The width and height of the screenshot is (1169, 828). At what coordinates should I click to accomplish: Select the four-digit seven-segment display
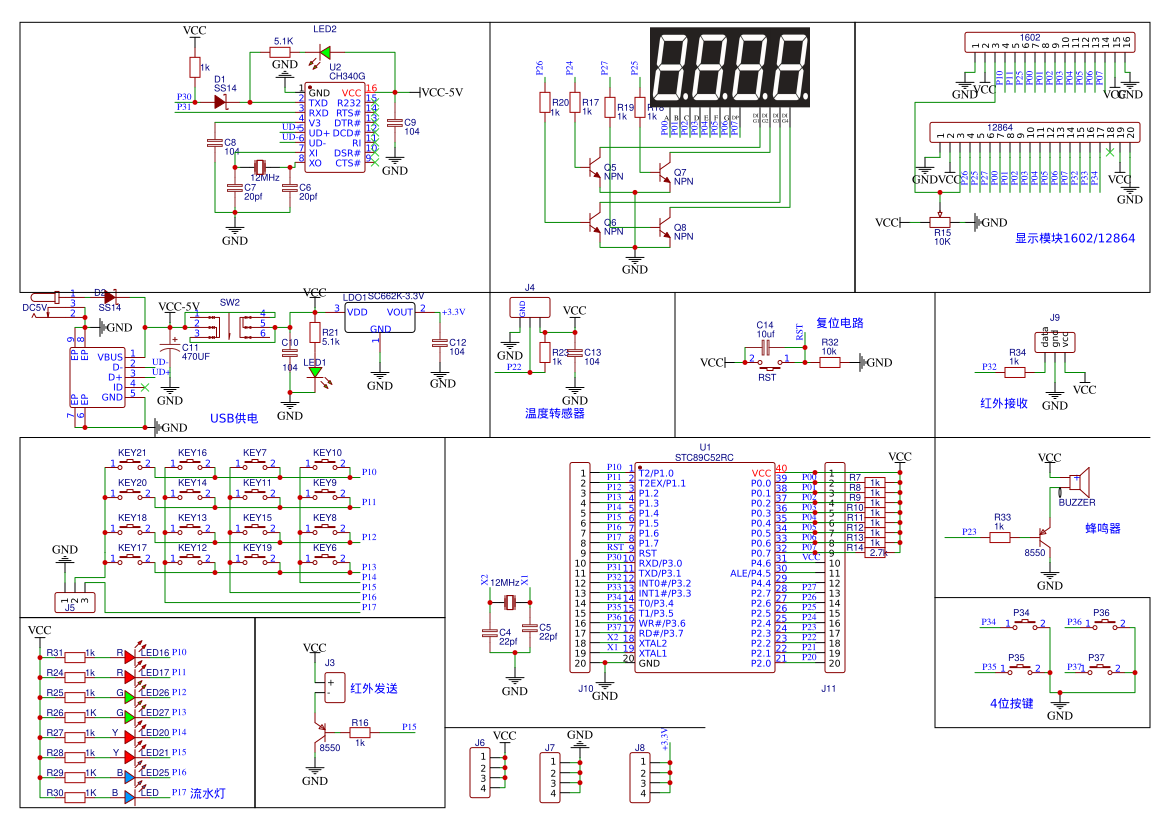point(731,68)
